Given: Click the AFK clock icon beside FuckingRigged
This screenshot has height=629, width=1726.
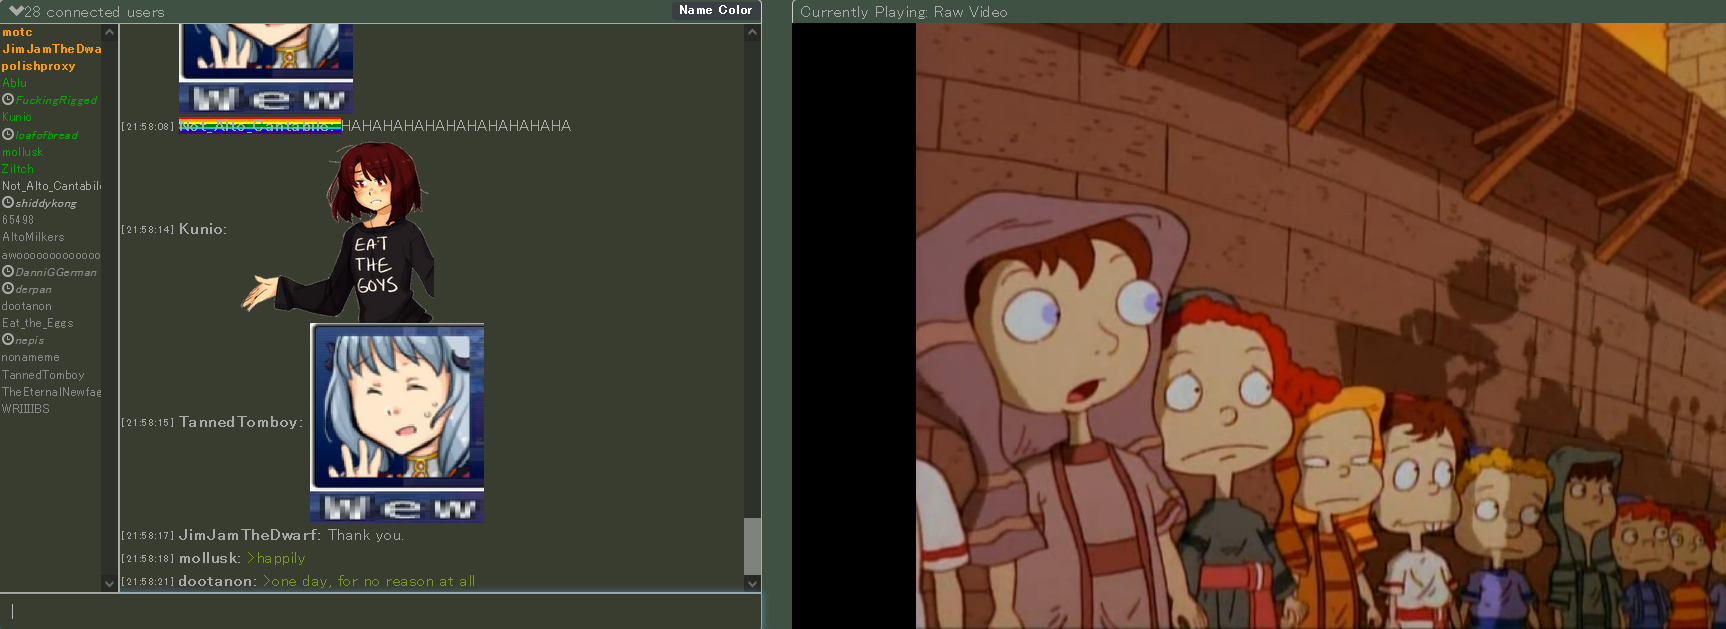Looking at the screenshot, I should [8, 100].
